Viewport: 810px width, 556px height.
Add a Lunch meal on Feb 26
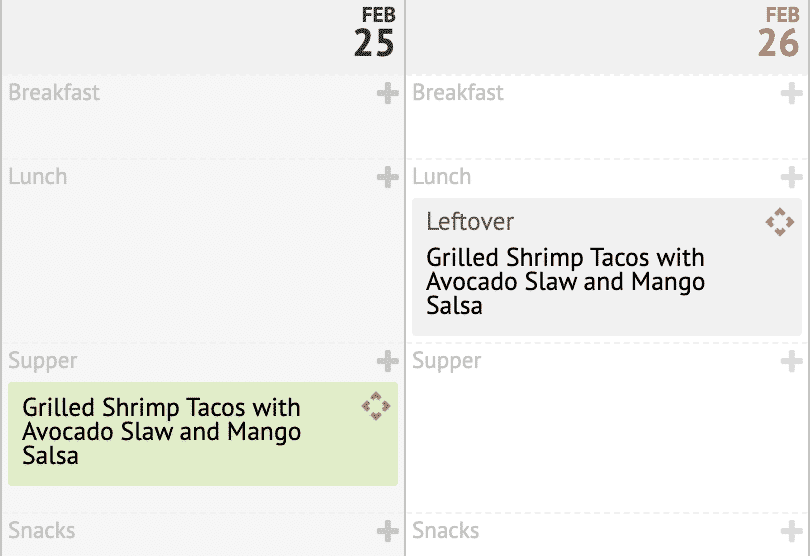[791, 178]
